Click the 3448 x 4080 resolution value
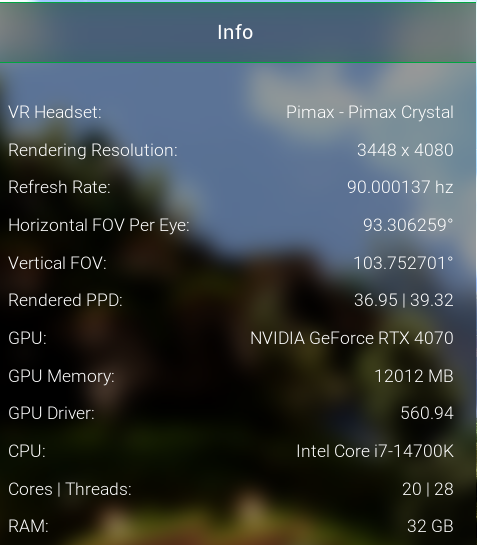The image size is (477, 545). coord(405,150)
